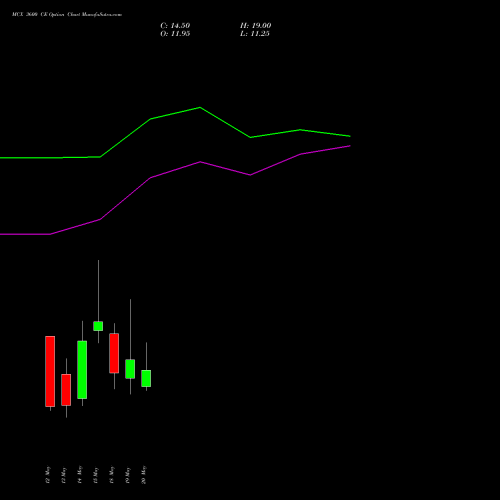Click the tall green candle above 14 May

[x=82, y=370]
